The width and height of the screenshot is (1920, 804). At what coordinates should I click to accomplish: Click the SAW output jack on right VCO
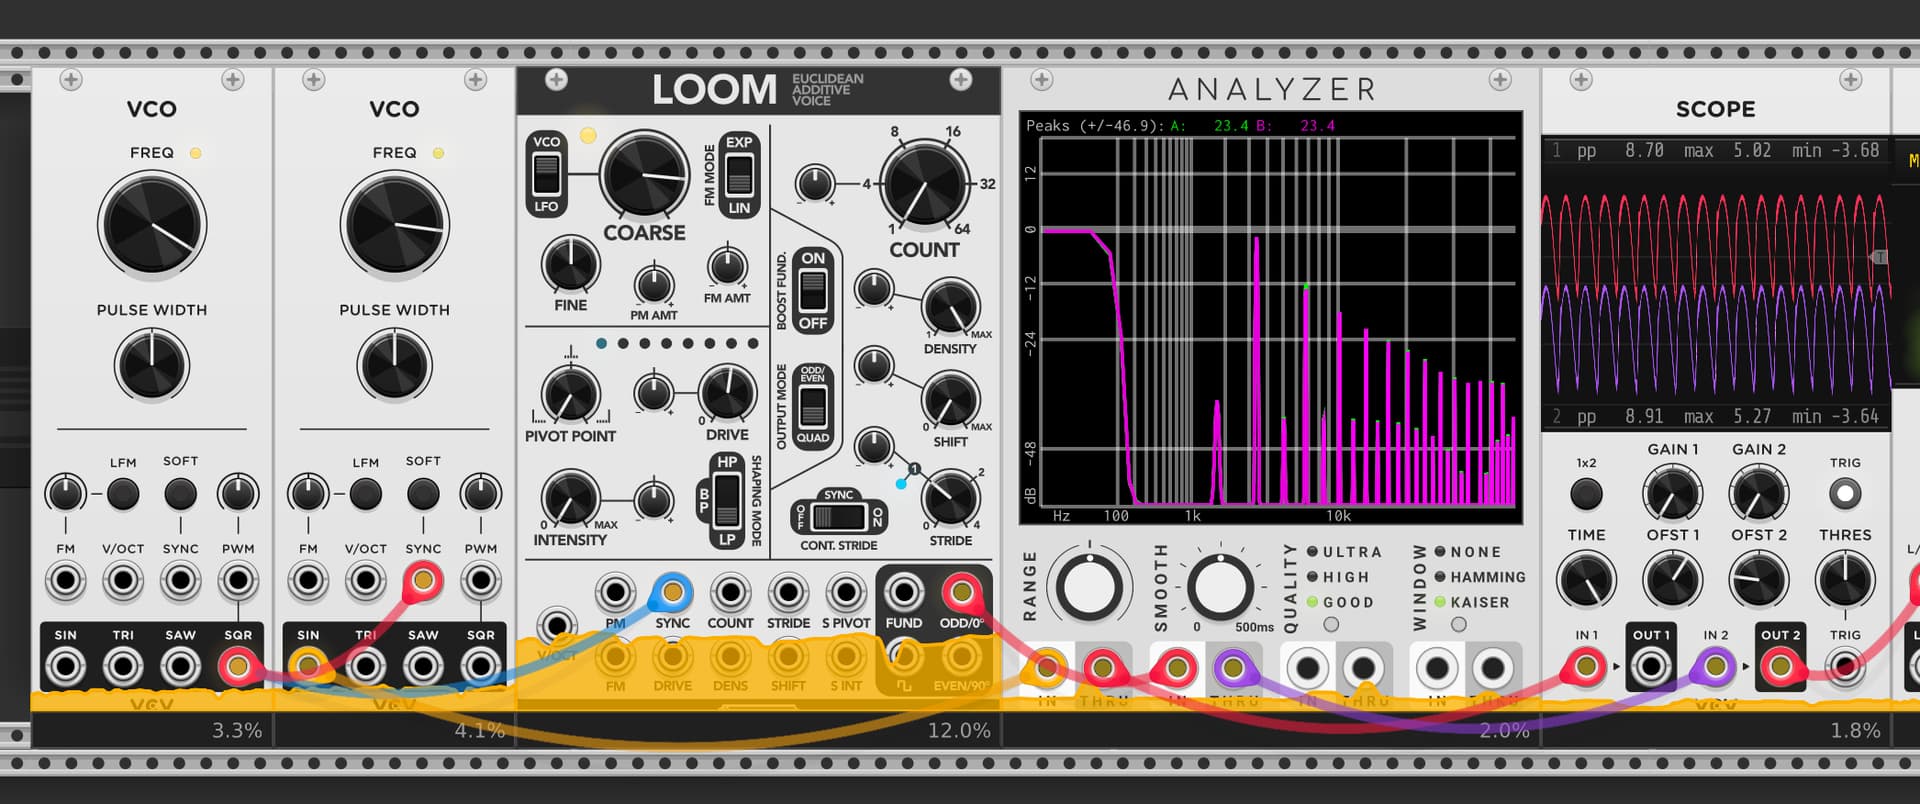[x=423, y=666]
